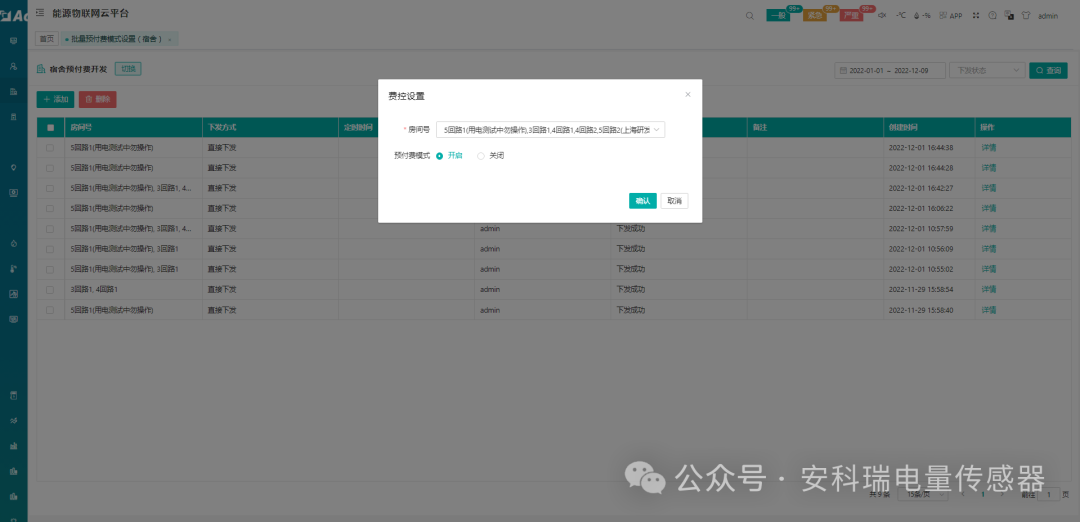Click the thermometer icon in left sidebar
The width and height of the screenshot is (1080, 522).
pos(13,269)
